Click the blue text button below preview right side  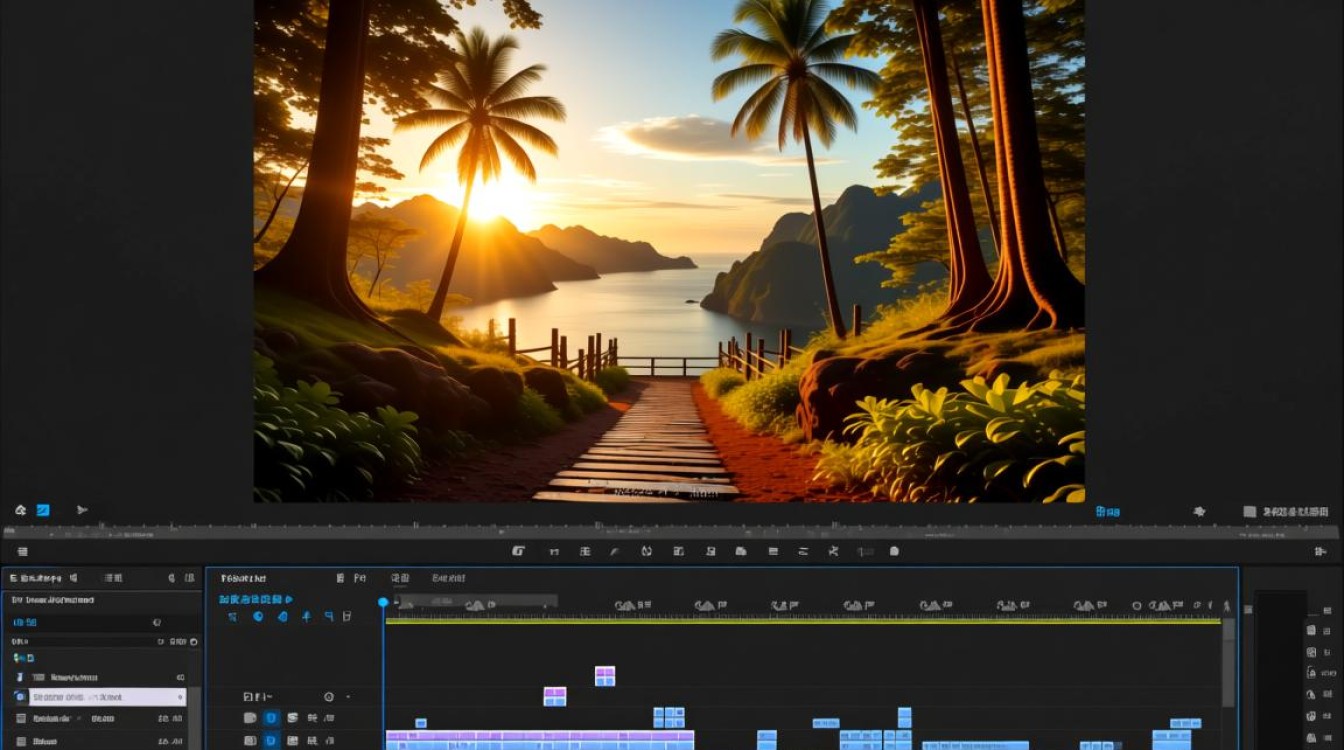coord(1107,511)
